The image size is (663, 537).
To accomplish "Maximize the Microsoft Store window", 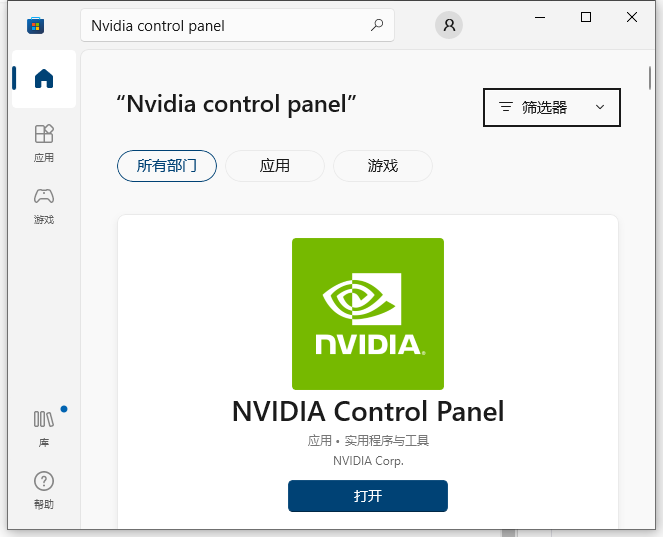I will (586, 17).
